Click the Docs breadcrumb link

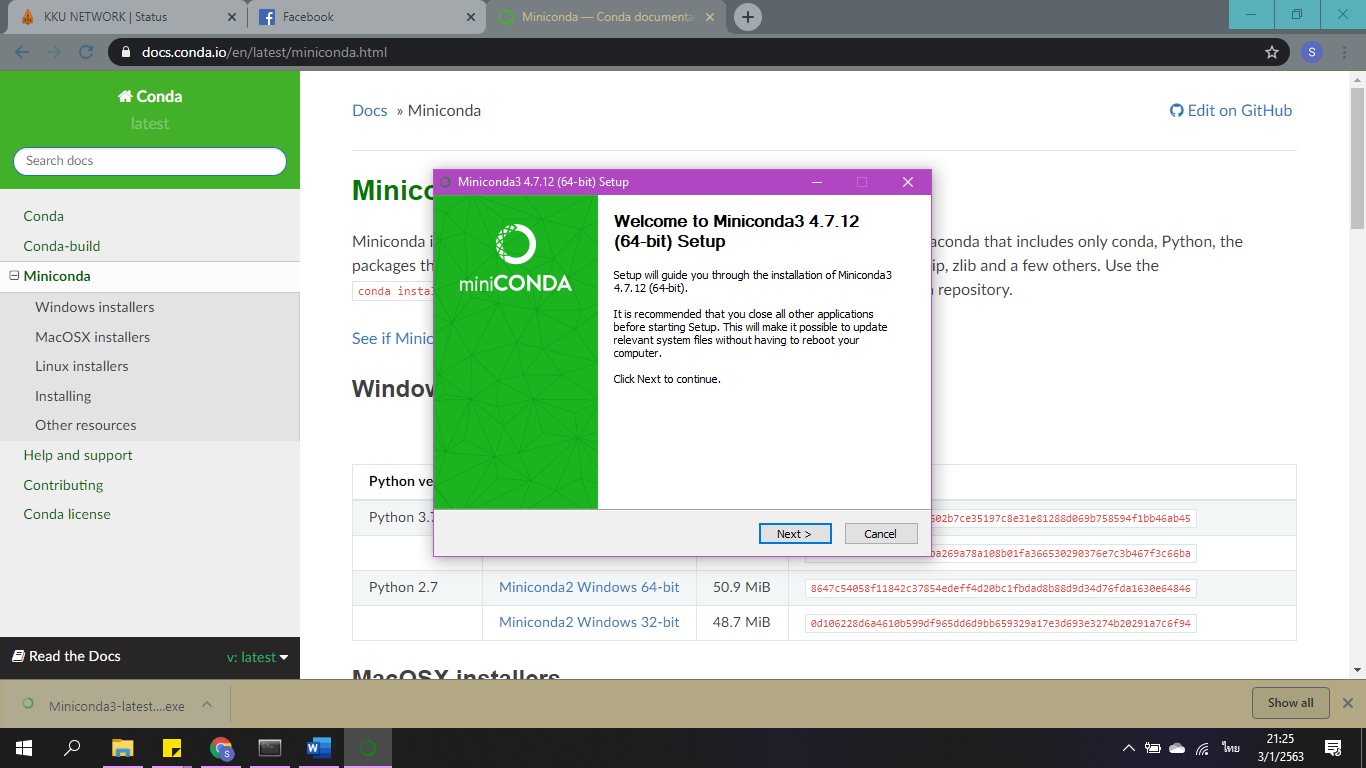[370, 110]
